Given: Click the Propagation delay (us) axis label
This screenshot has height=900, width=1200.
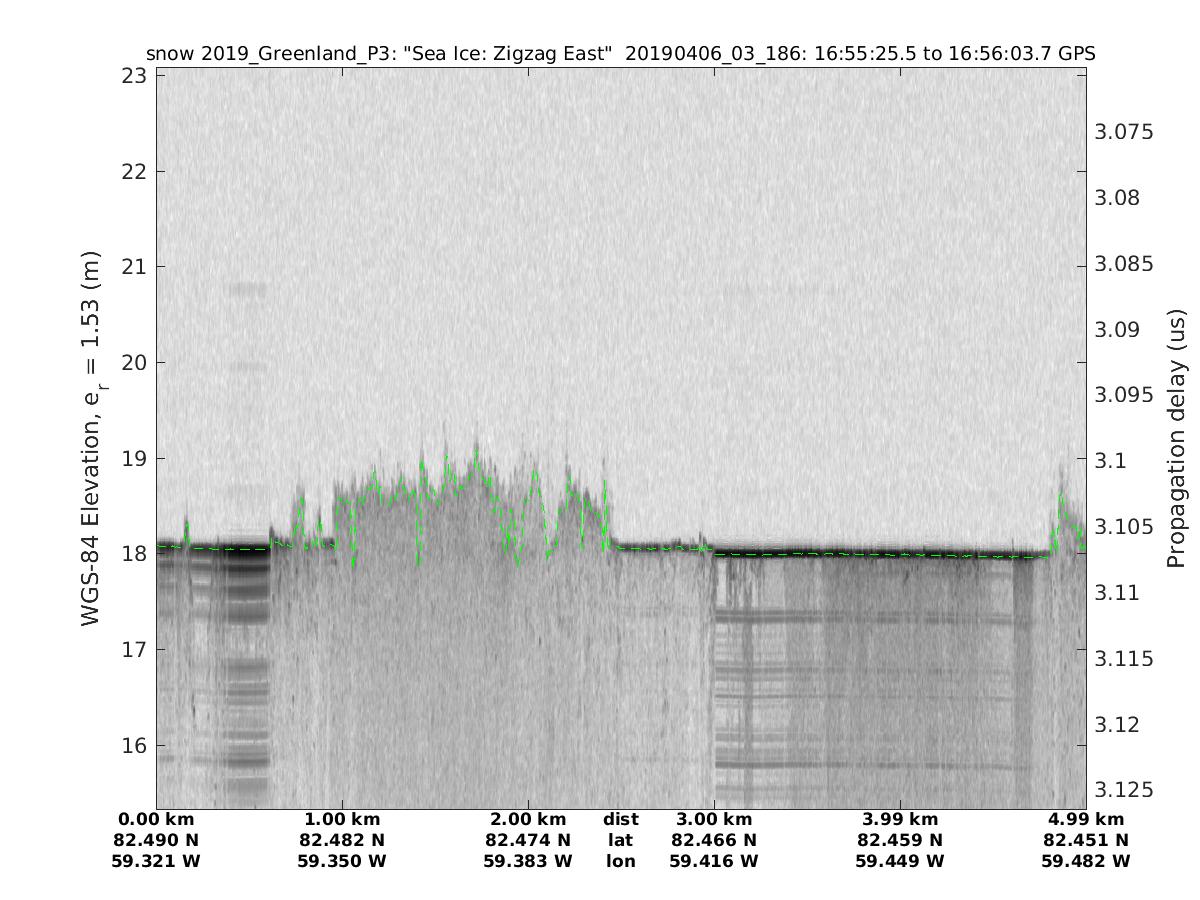Looking at the screenshot, I should click(1176, 440).
